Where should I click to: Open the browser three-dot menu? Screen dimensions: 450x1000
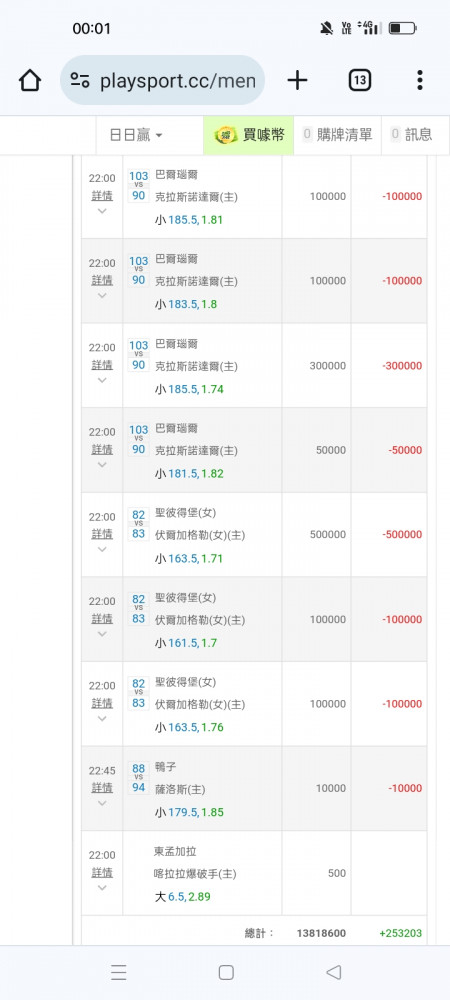pyautogui.click(x=419, y=80)
